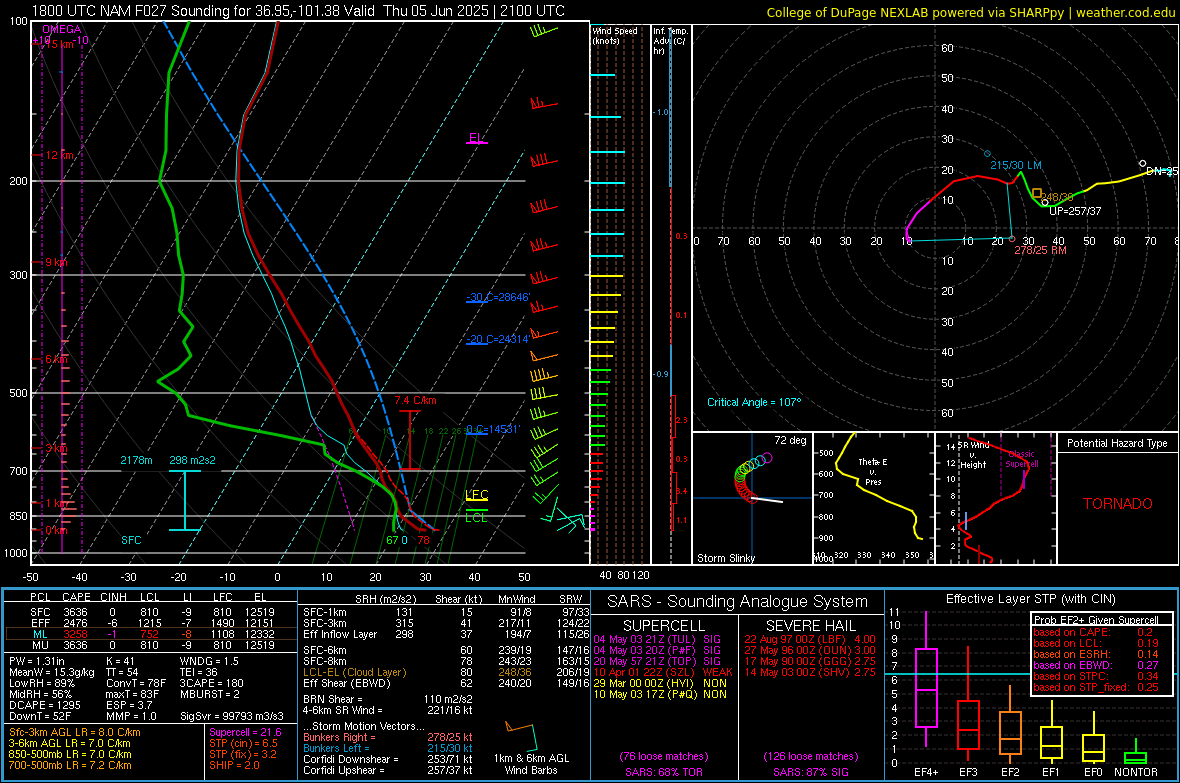Click the 'Effective Layer STP (with CIN)' title
Screen dimensions: 1180x783
[x=1030, y=599]
